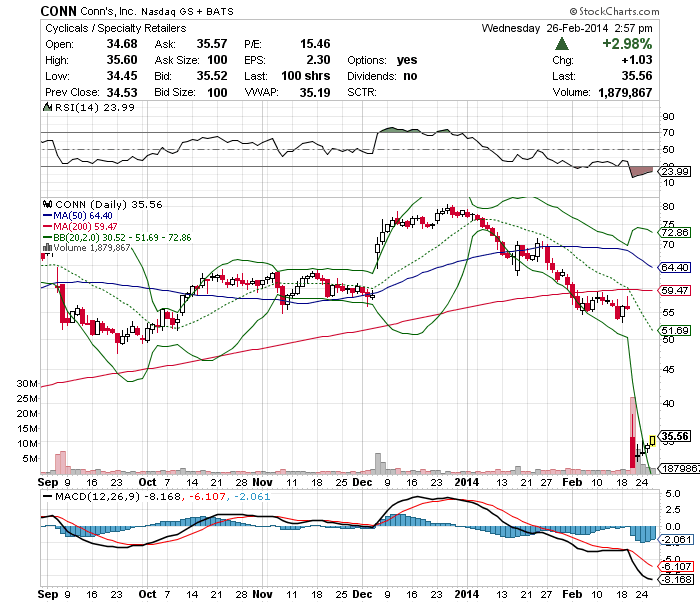Click the Ask price 35.57
The height and width of the screenshot is (603, 700).
212,44
